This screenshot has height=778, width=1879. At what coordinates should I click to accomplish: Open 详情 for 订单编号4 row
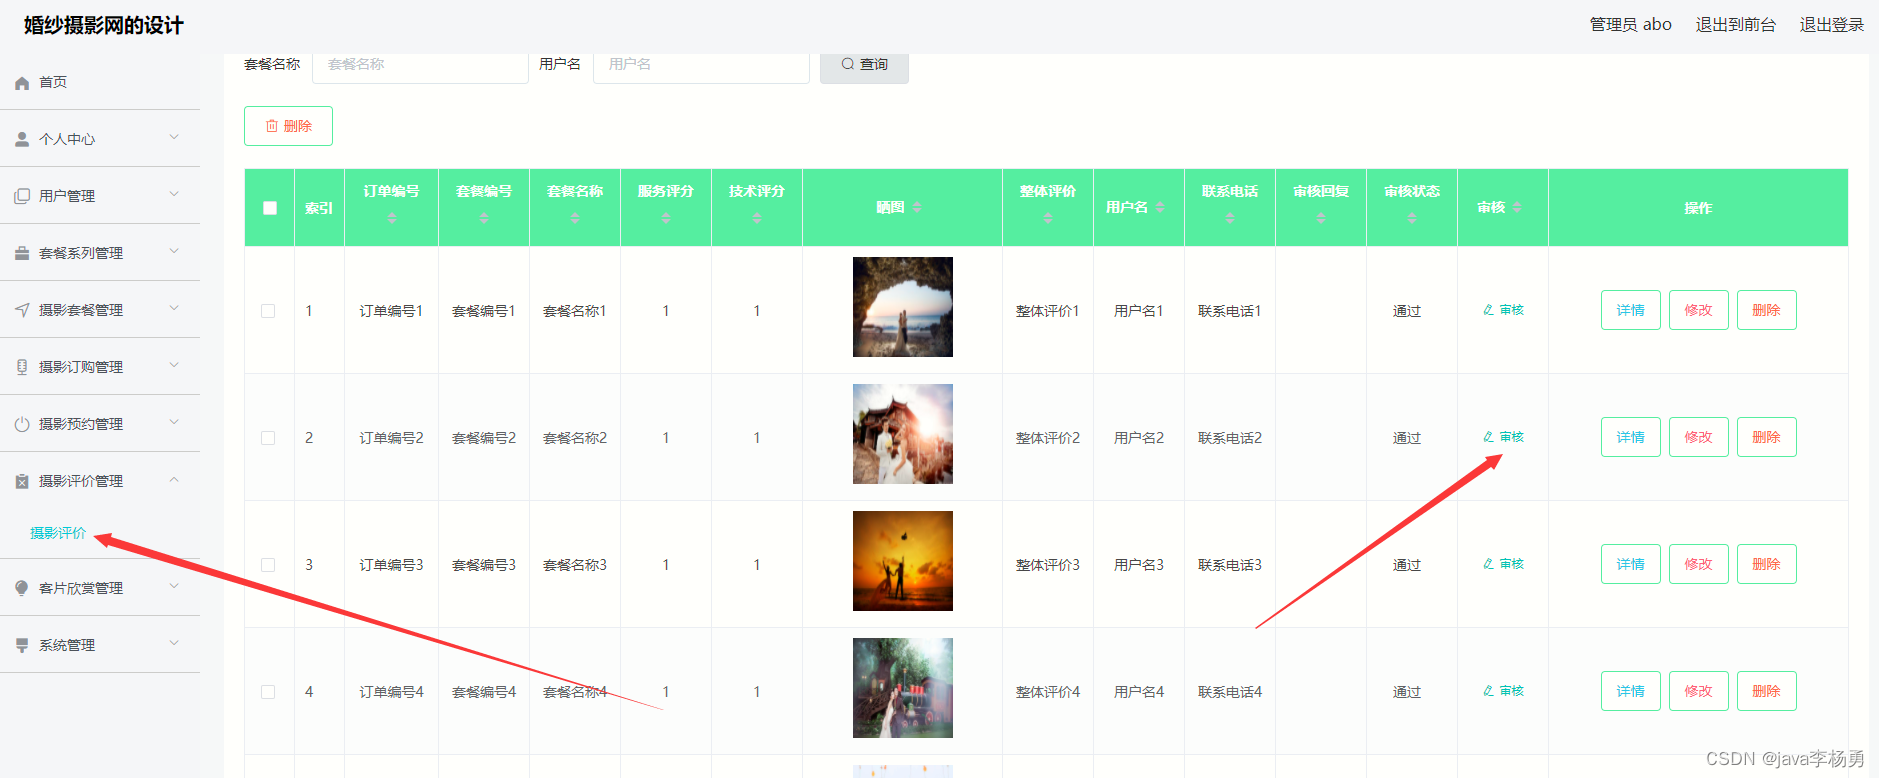pyautogui.click(x=1631, y=691)
